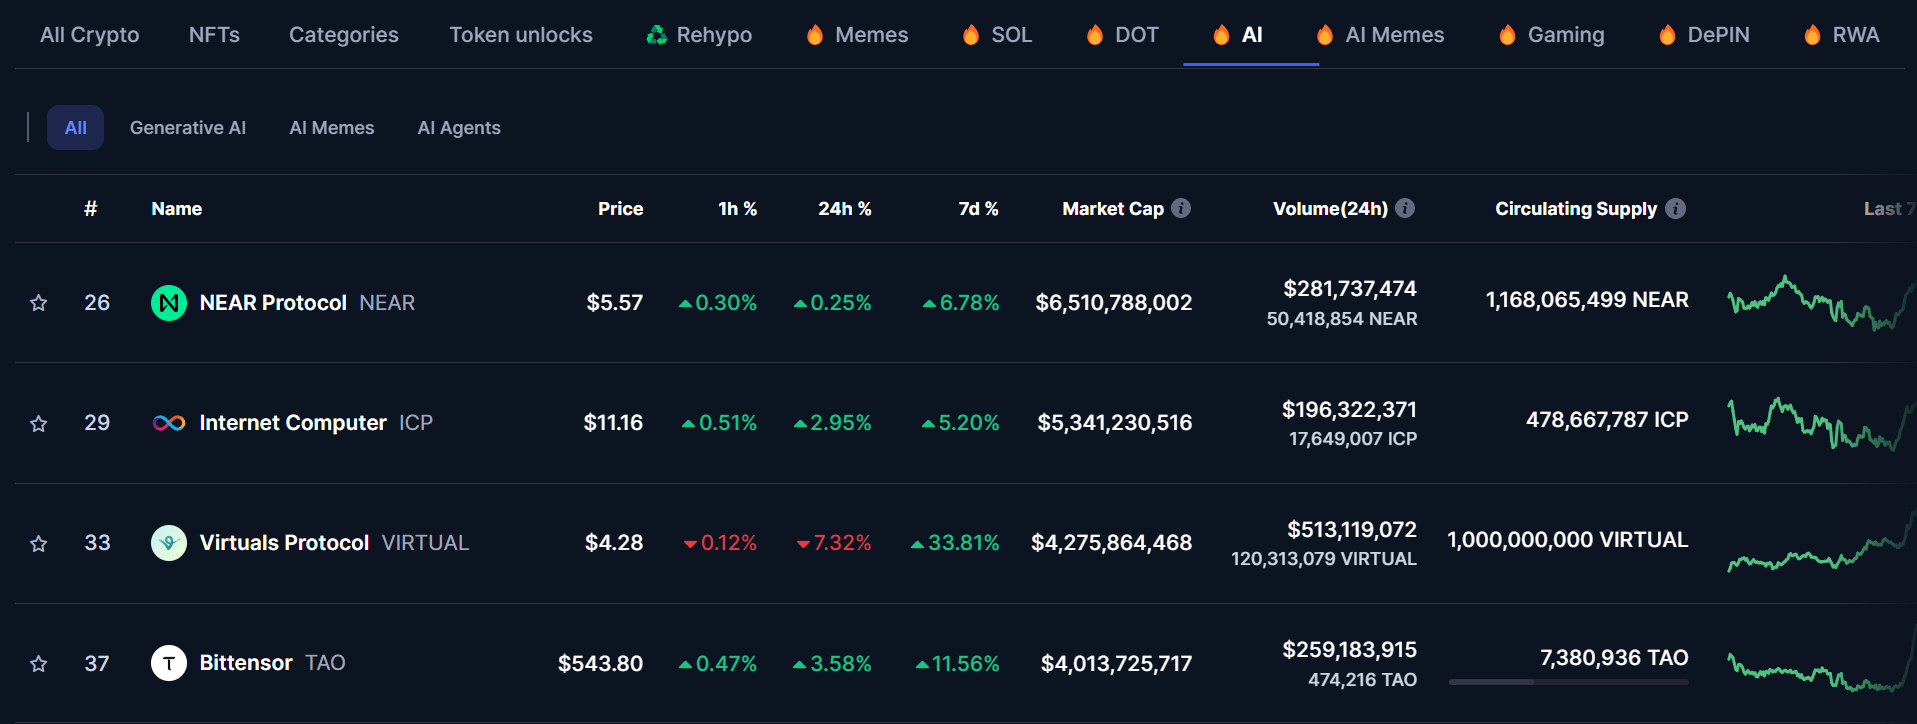The width and height of the screenshot is (1917, 724).
Task: Click the Internet Computer infinity logo
Action: 169,423
